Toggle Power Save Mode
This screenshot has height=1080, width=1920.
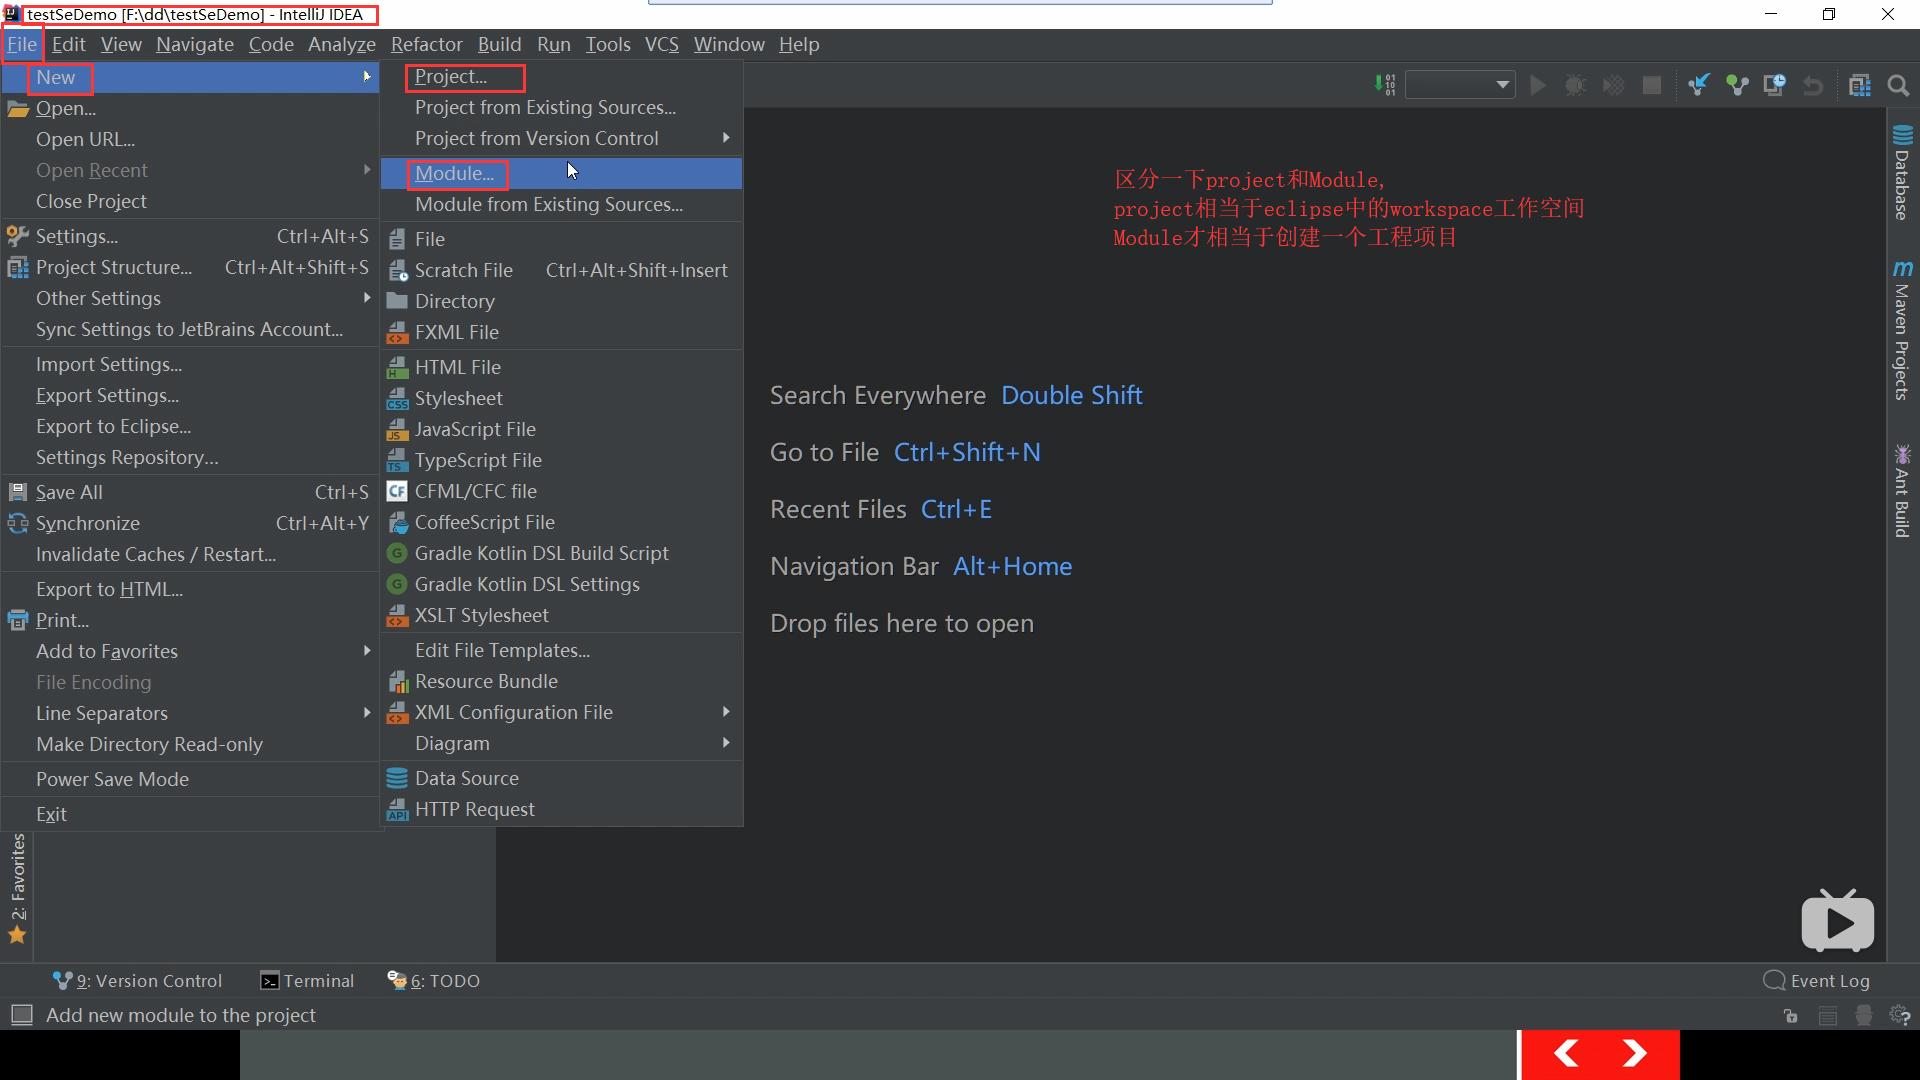click(112, 779)
